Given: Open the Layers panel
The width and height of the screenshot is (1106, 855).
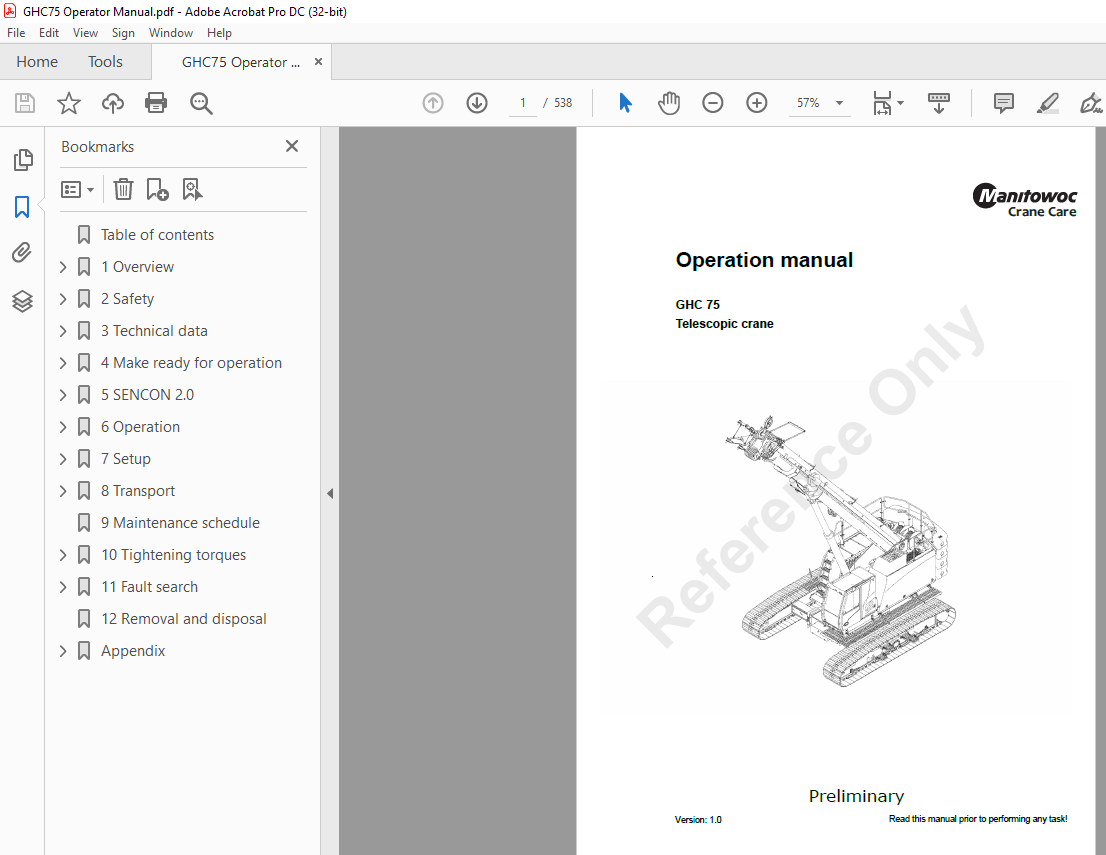Looking at the screenshot, I should [22, 301].
